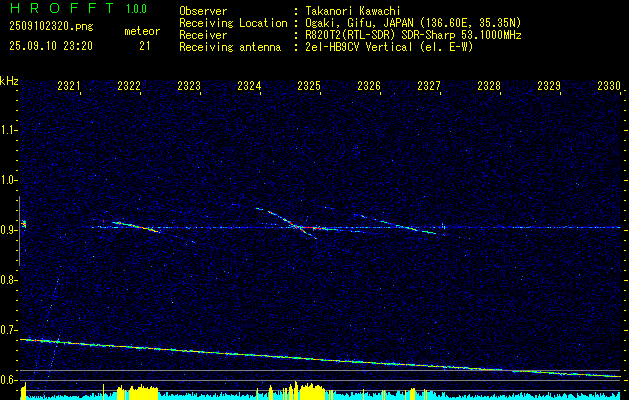The width and height of the screenshot is (629, 400).
Task: Click the 0.9 kHz axis label
Action: 7,230
